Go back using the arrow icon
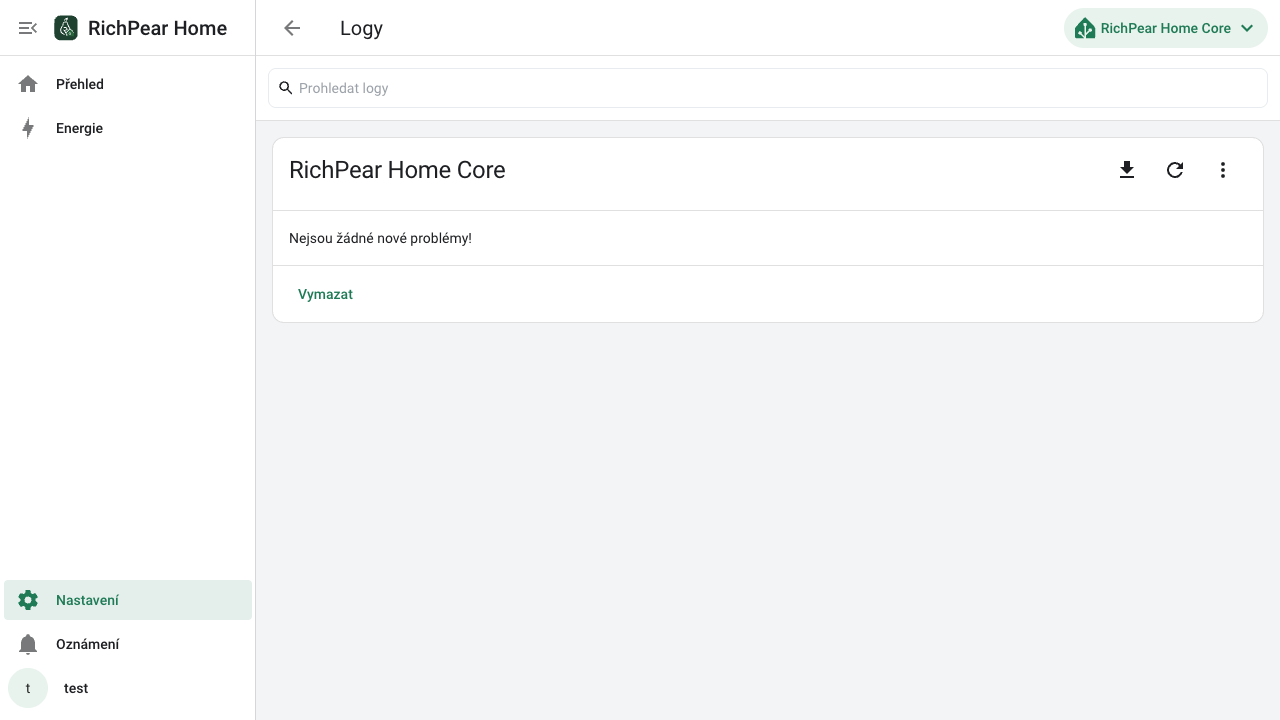 click(292, 28)
